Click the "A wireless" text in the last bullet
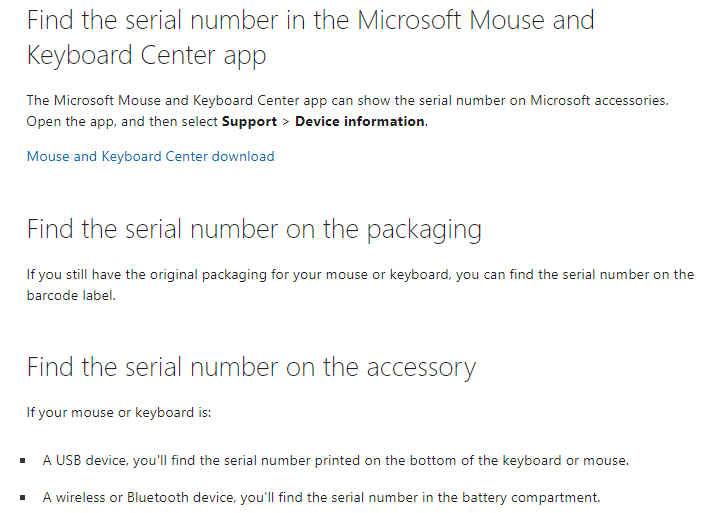Screen dimensions: 728x513 point(72,497)
